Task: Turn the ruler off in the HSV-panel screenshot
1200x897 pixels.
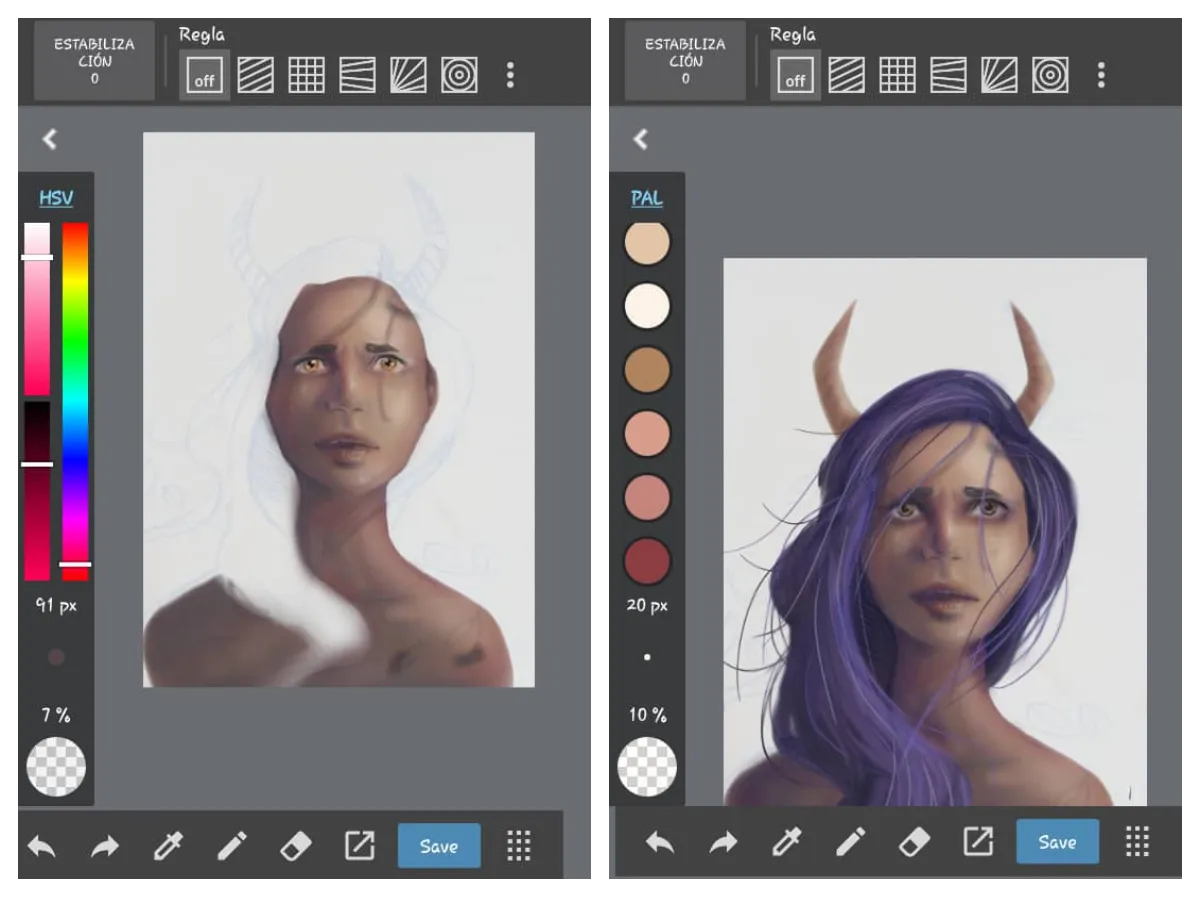Action: pos(204,75)
